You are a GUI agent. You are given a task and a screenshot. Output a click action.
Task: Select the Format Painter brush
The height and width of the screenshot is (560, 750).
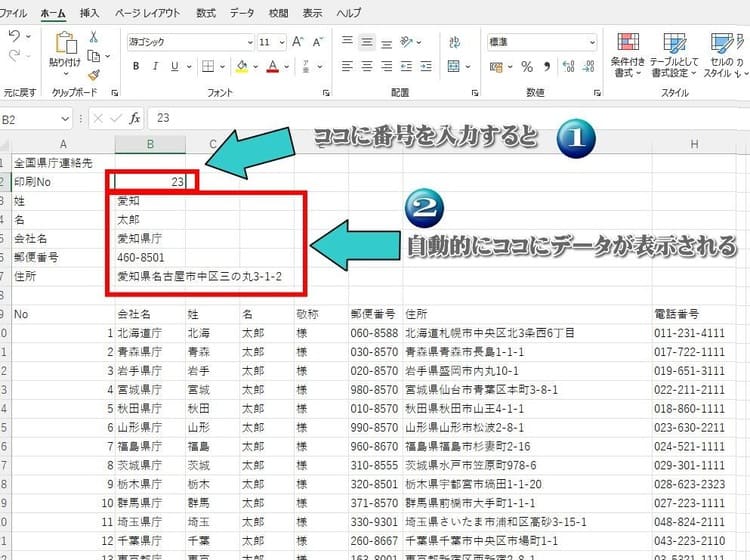[x=94, y=75]
